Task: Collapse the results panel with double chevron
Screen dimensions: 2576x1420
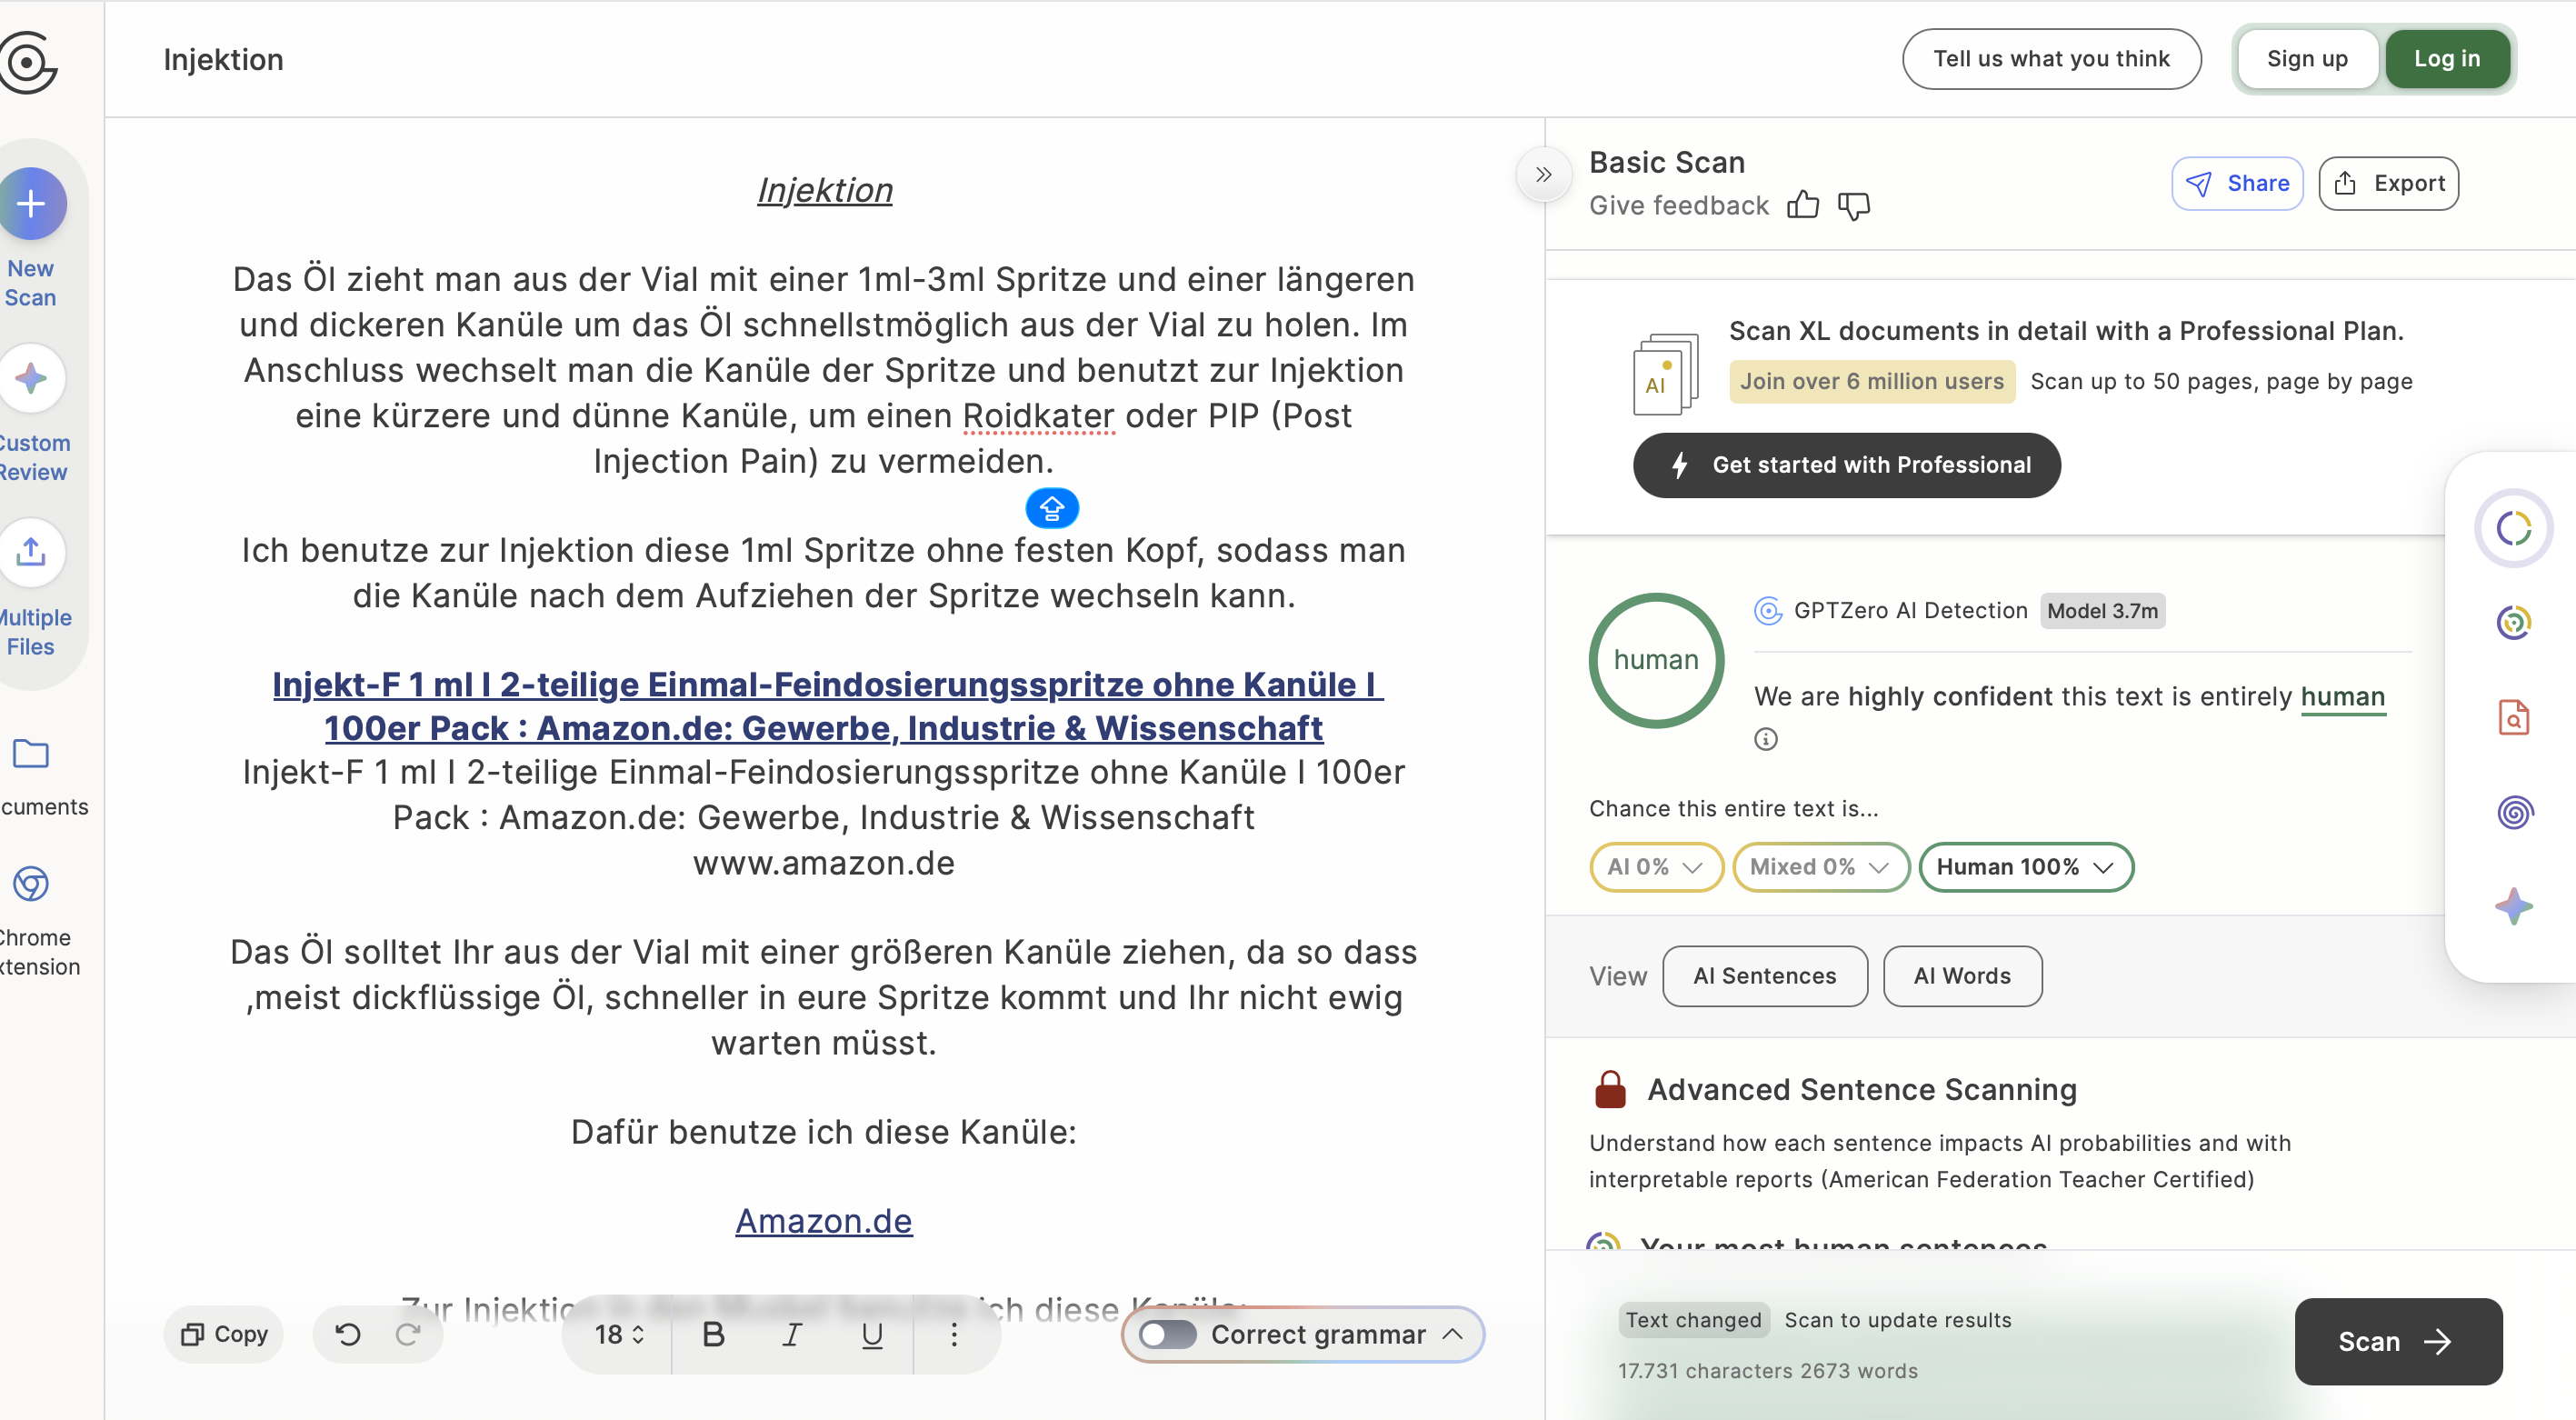Action: point(1544,174)
